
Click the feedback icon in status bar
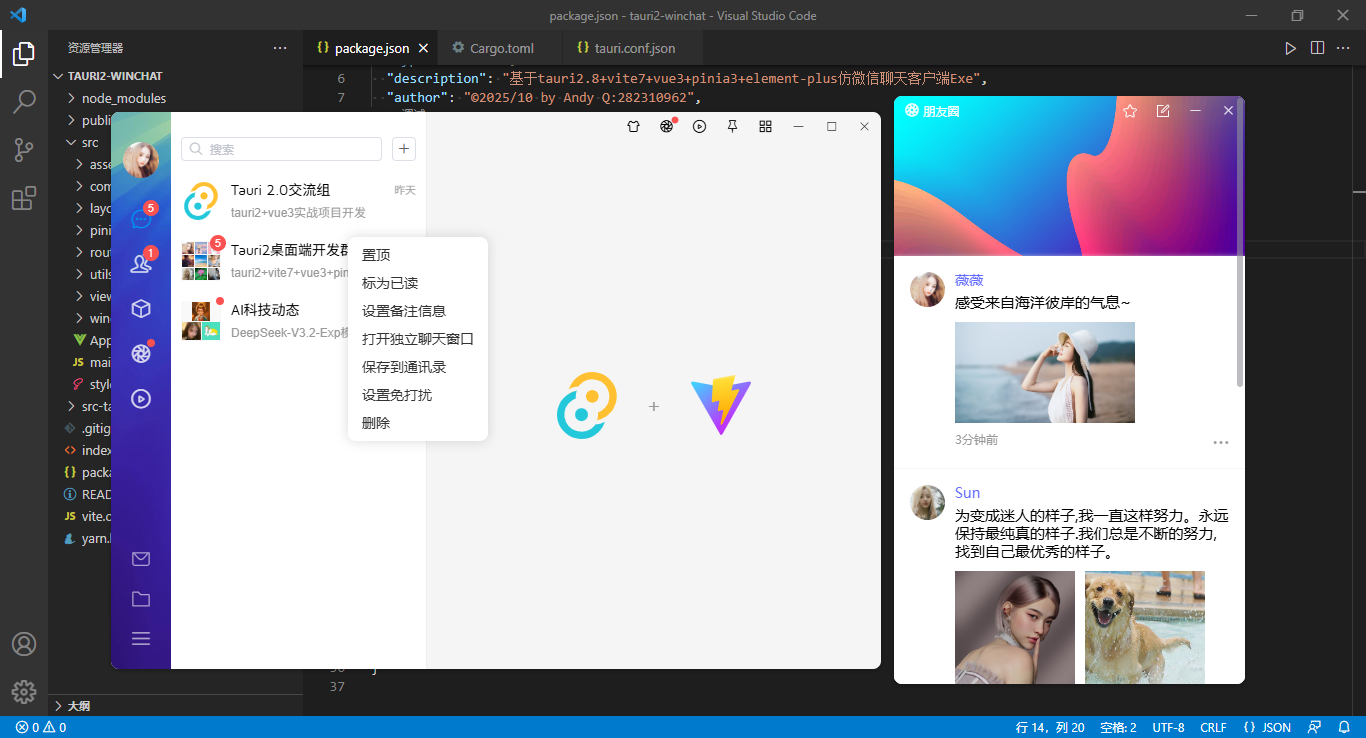(1314, 727)
